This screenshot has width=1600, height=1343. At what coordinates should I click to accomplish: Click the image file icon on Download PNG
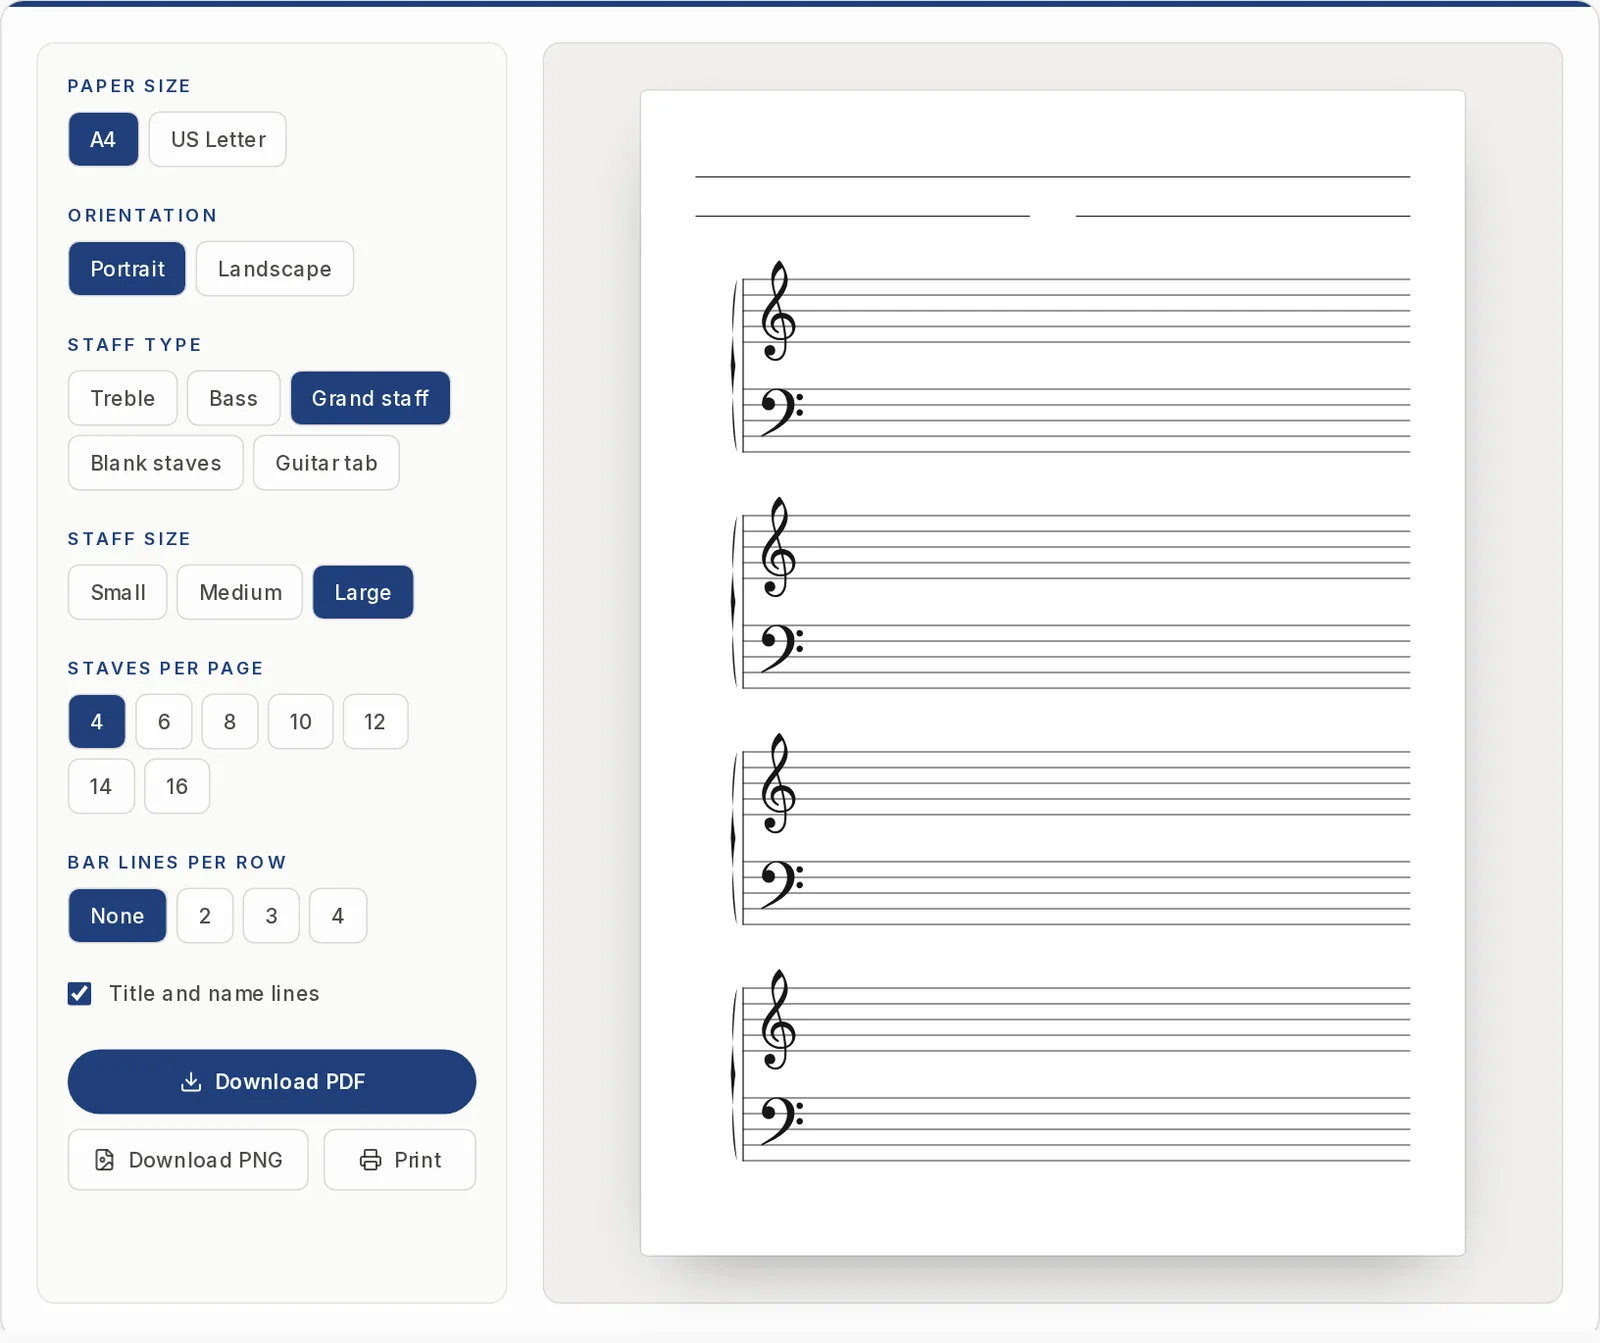tap(104, 1160)
